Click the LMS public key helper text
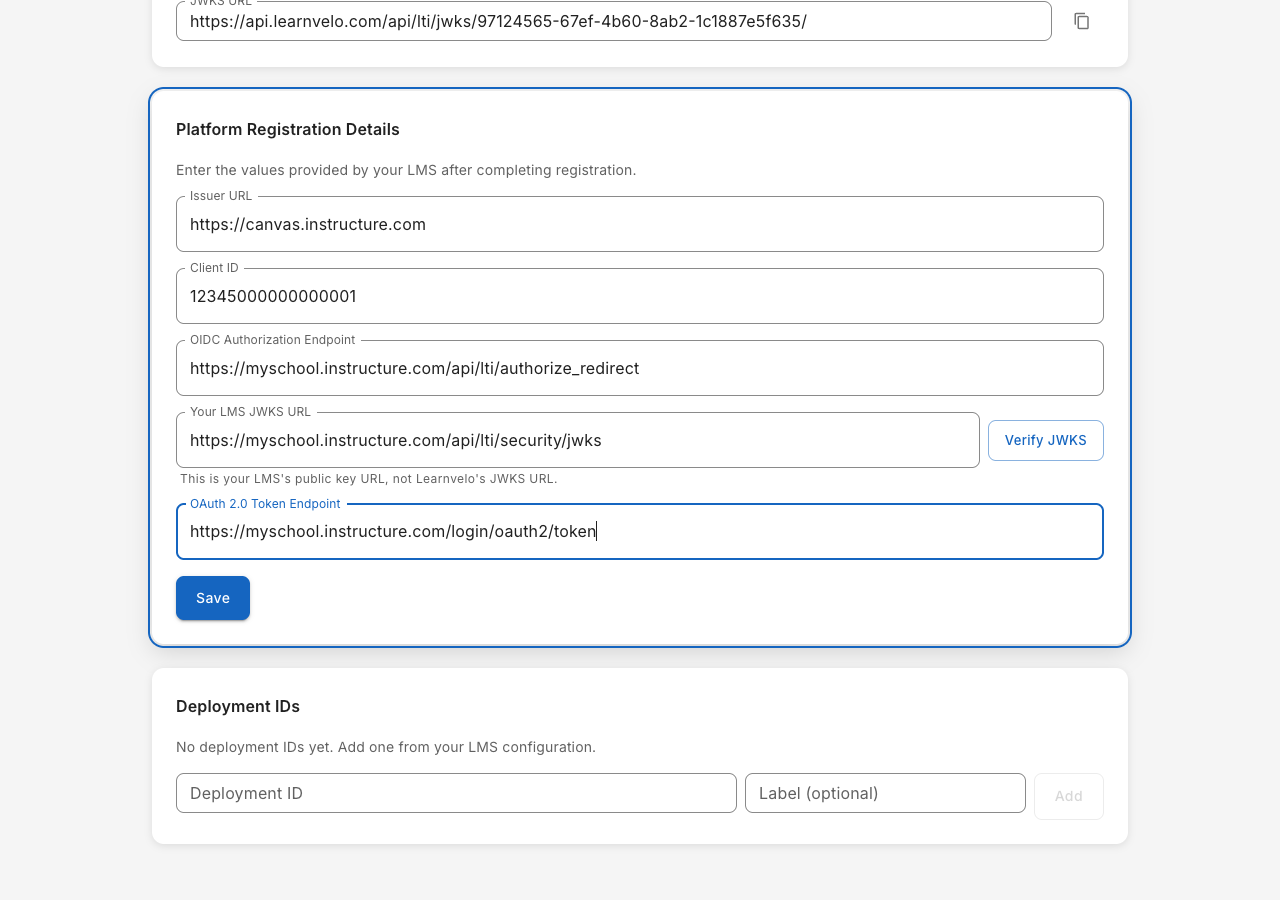Image resolution: width=1280 pixels, height=900 pixels. coord(368,479)
